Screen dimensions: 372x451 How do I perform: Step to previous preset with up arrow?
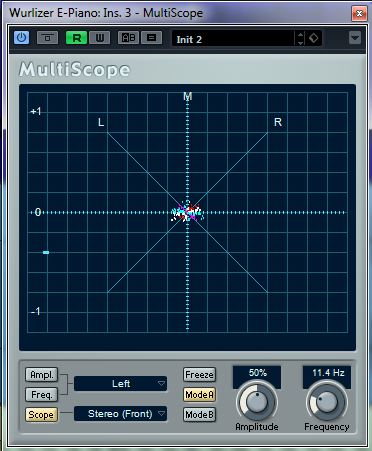coord(300,35)
